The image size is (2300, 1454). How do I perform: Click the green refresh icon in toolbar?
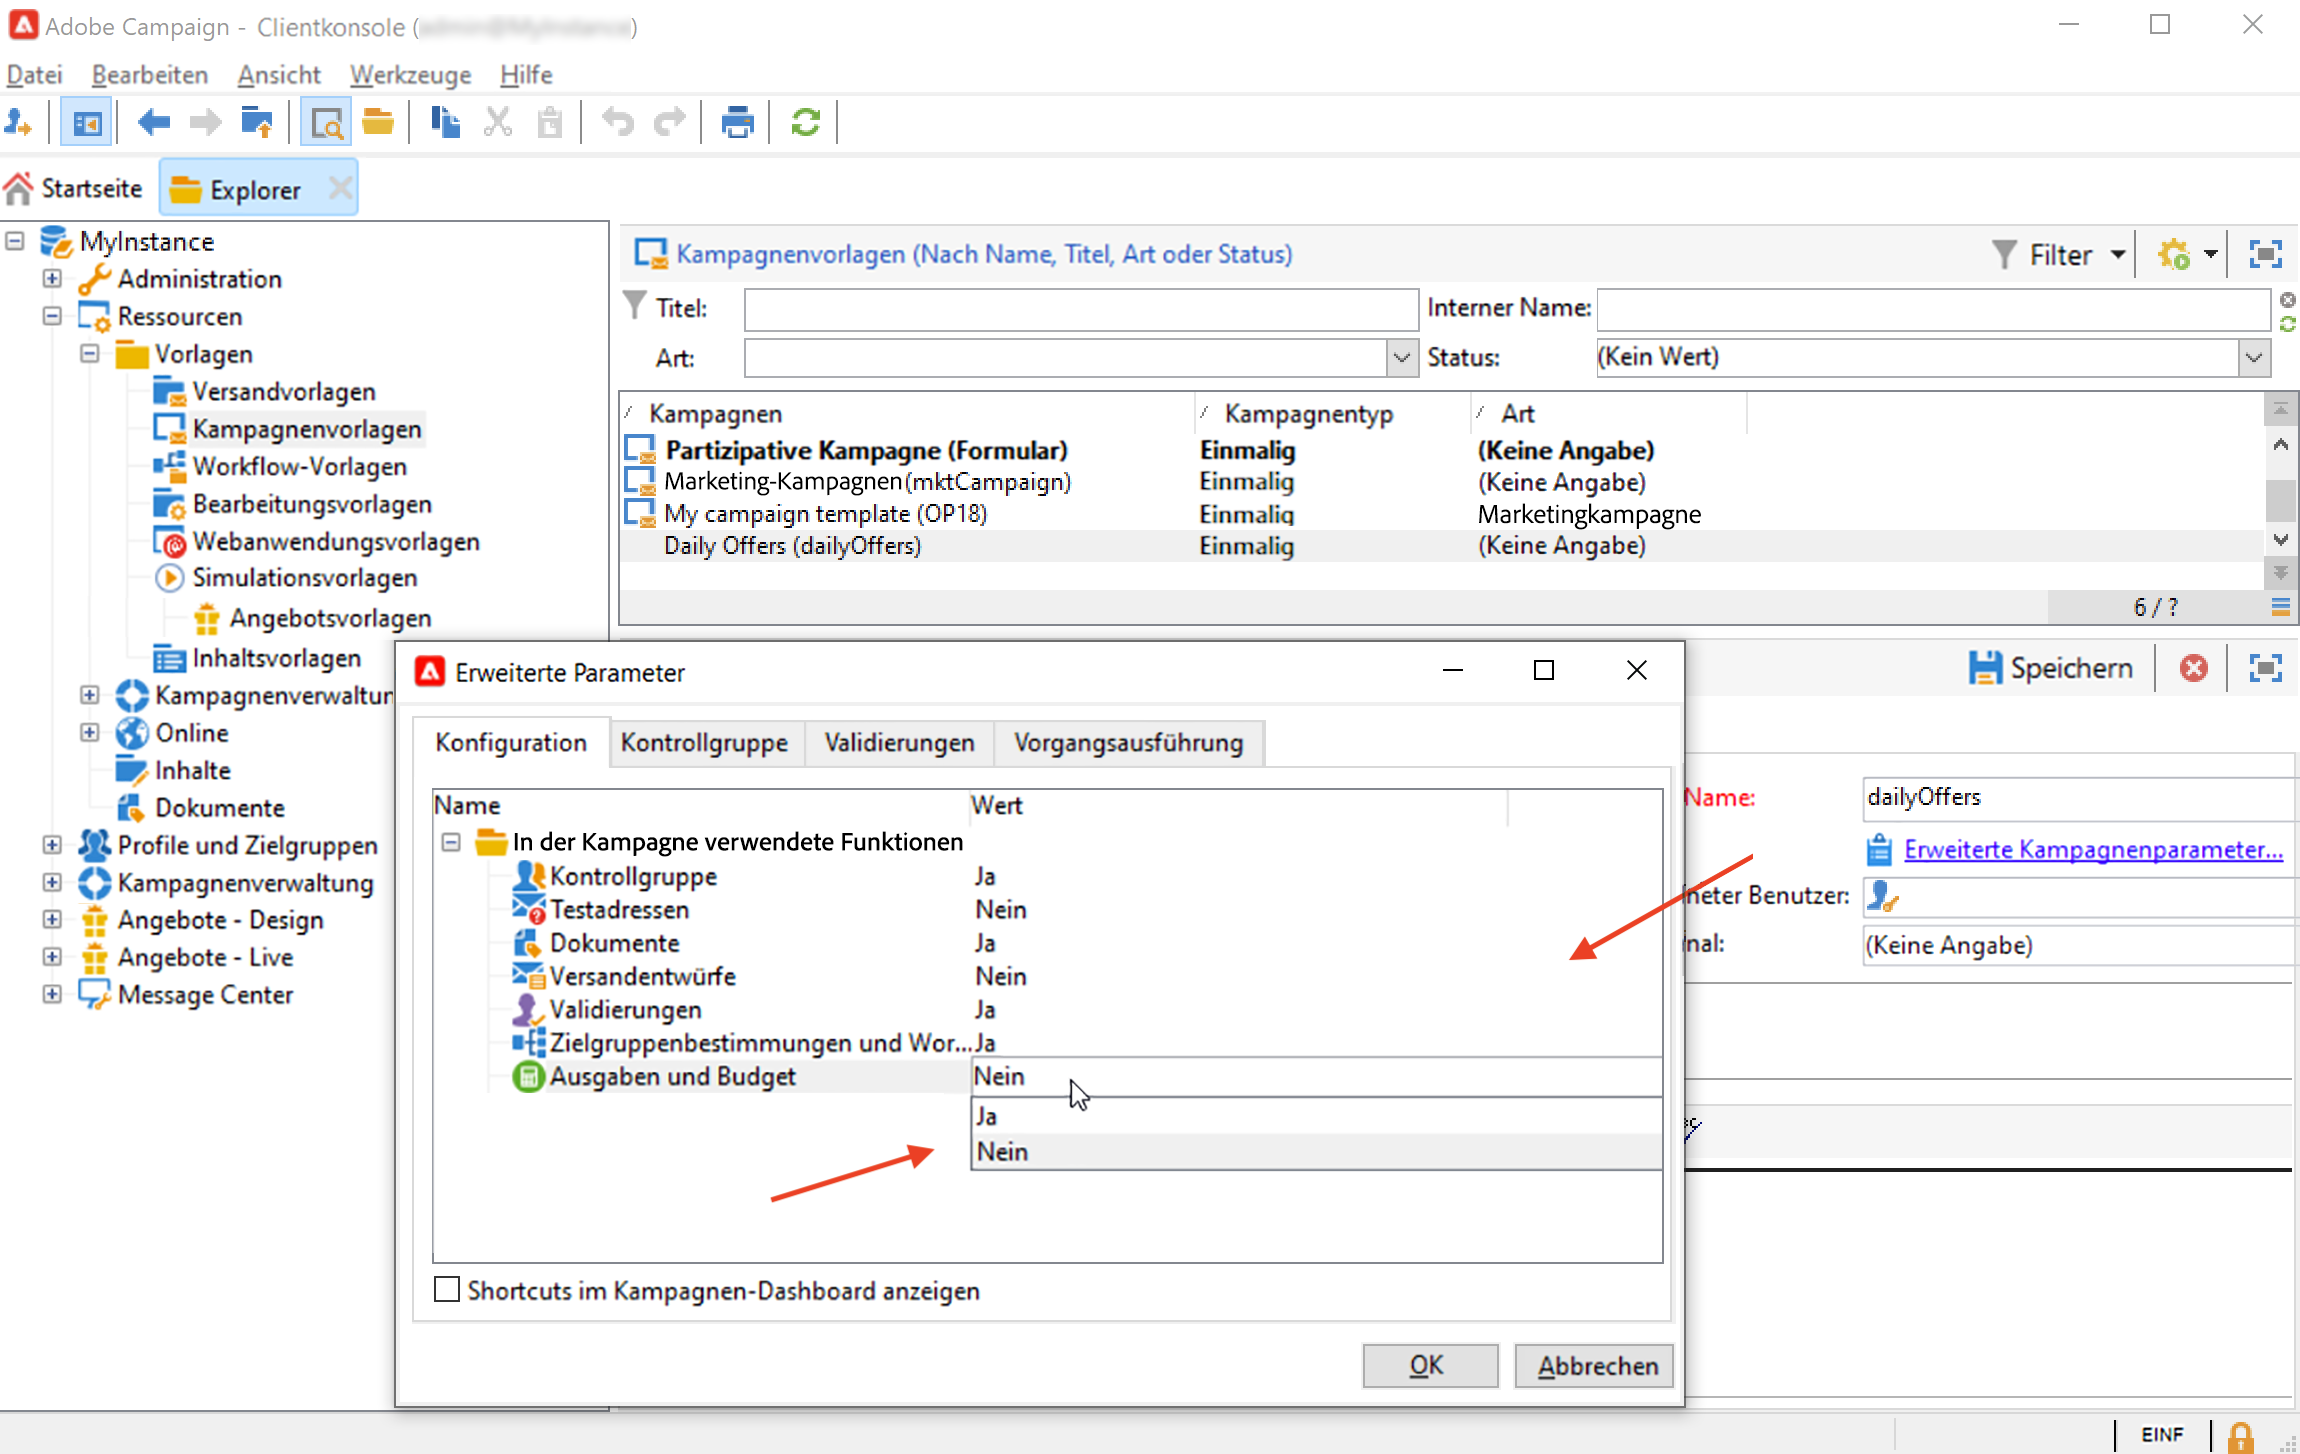coord(805,122)
